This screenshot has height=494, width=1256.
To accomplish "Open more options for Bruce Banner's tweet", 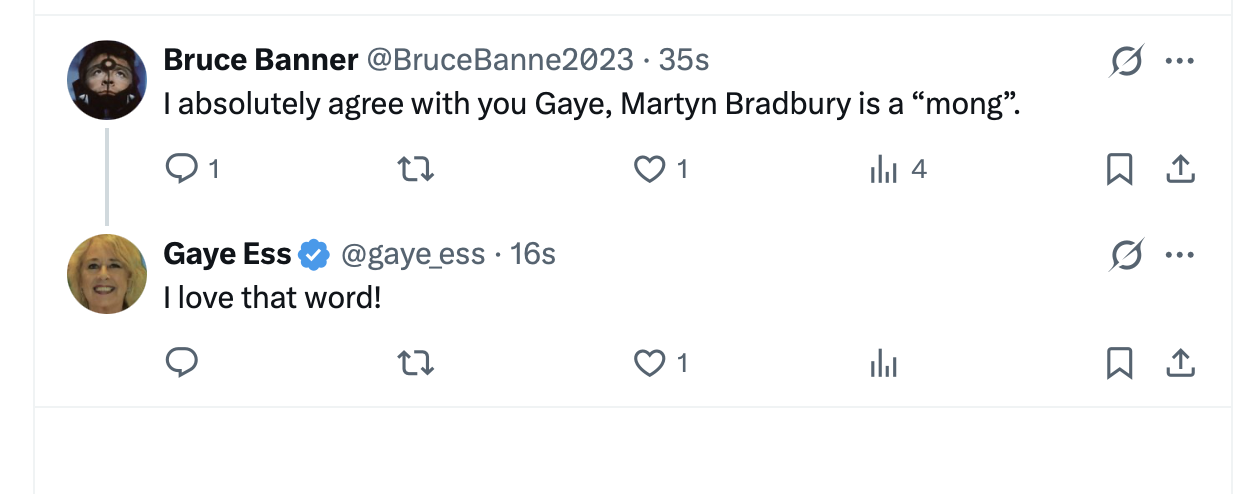I will [x=1180, y=61].
